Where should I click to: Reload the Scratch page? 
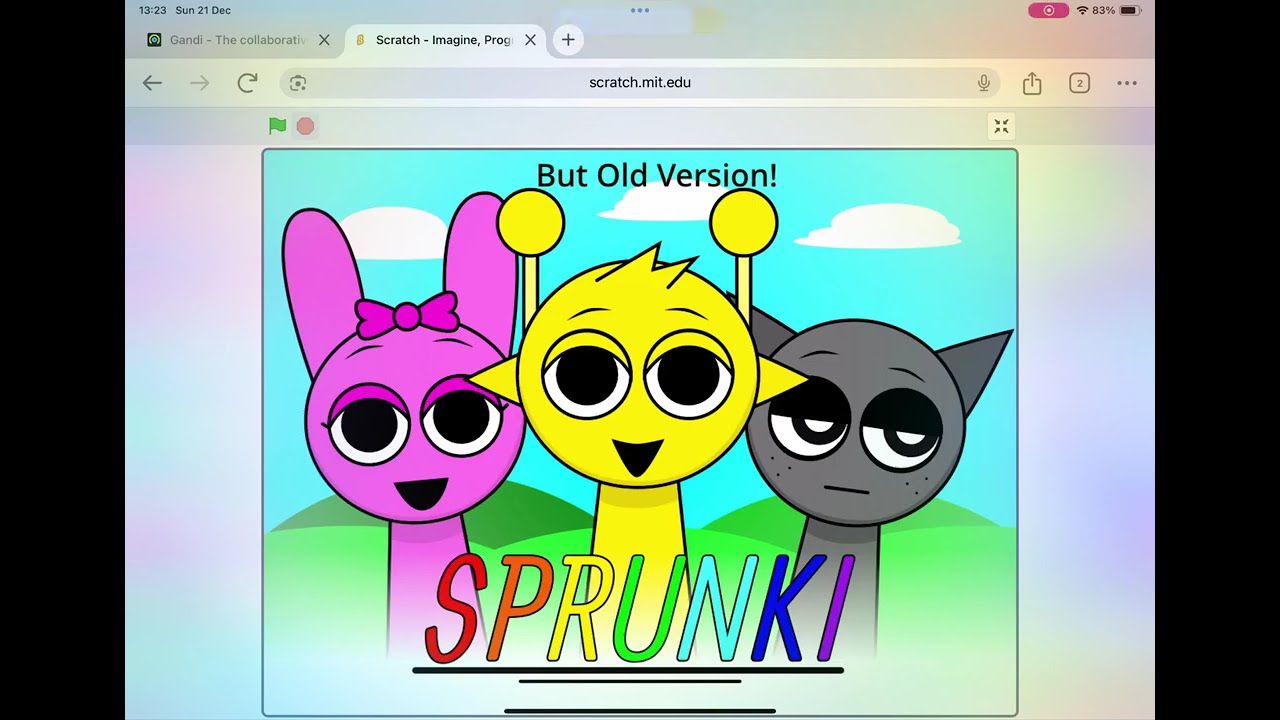(247, 83)
